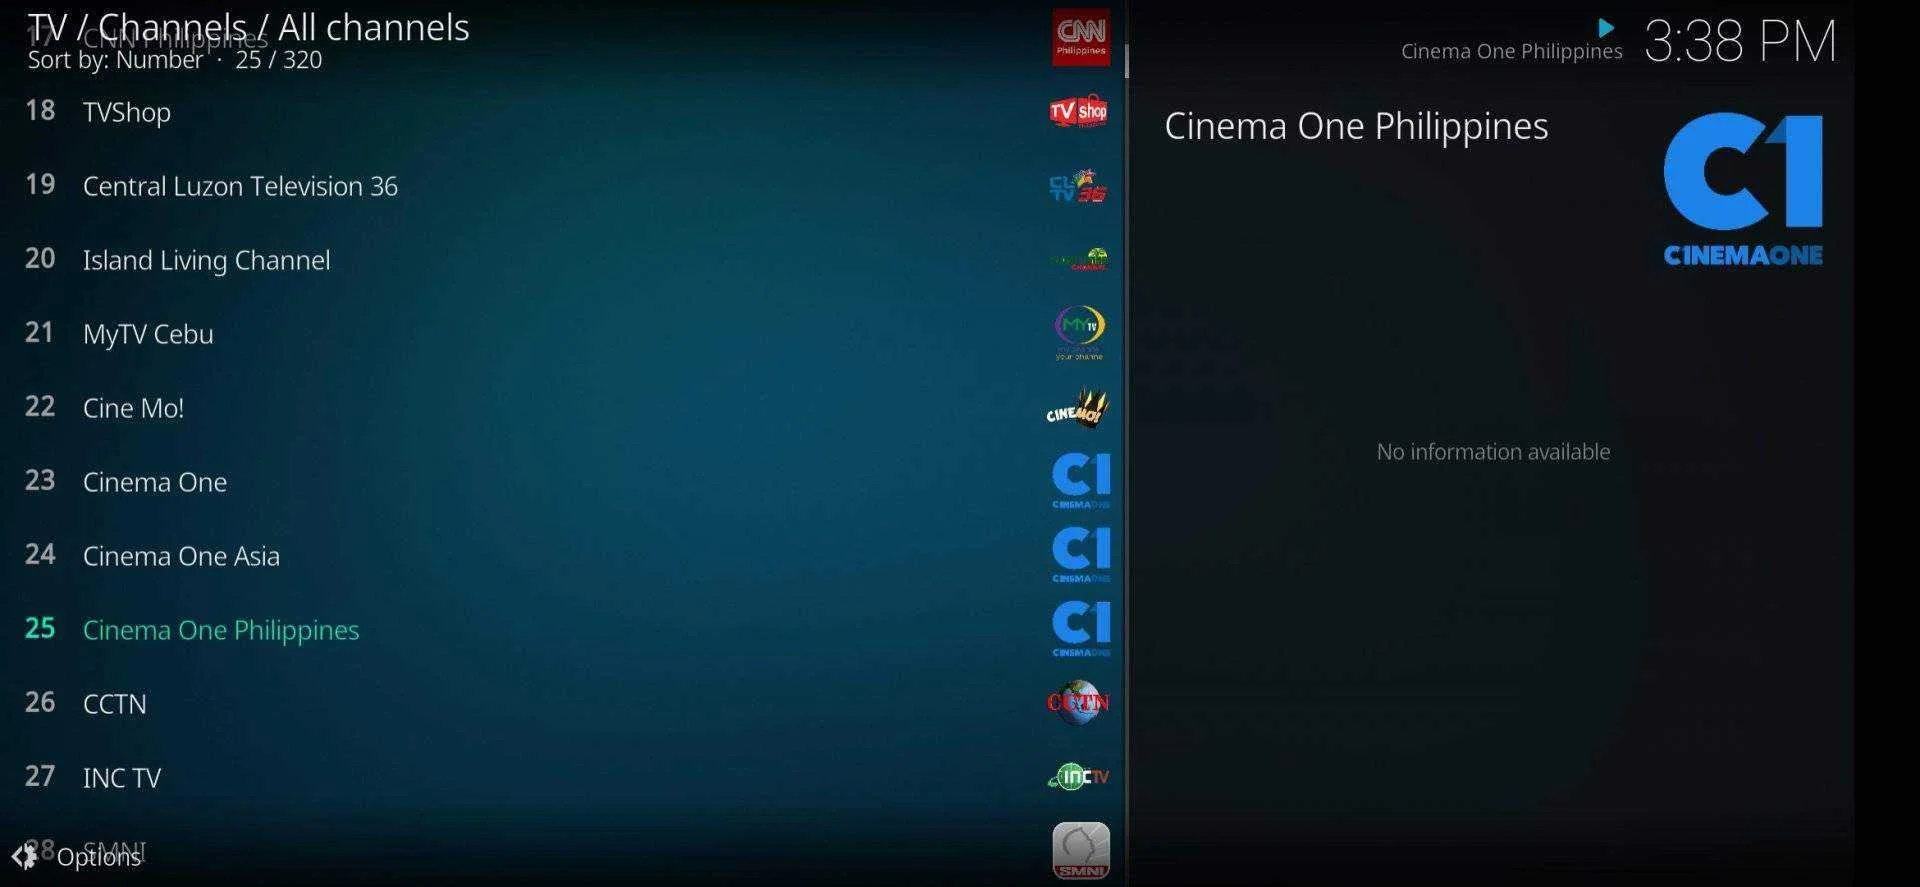Click the 3:38 PM clock
The image size is (1920, 887).
coord(1740,42)
